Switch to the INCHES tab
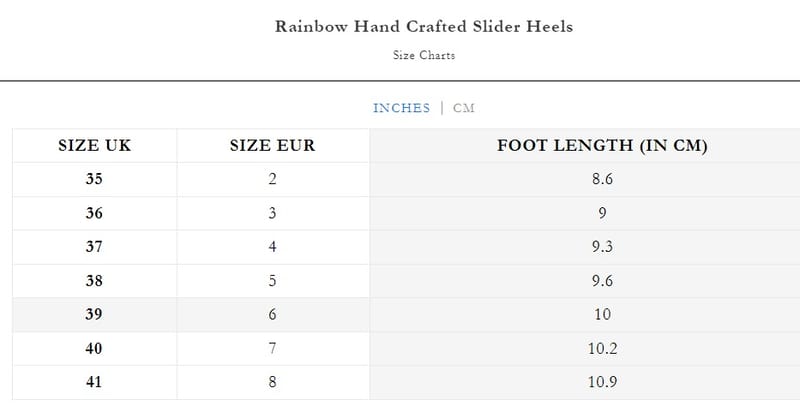 point(401,108)
